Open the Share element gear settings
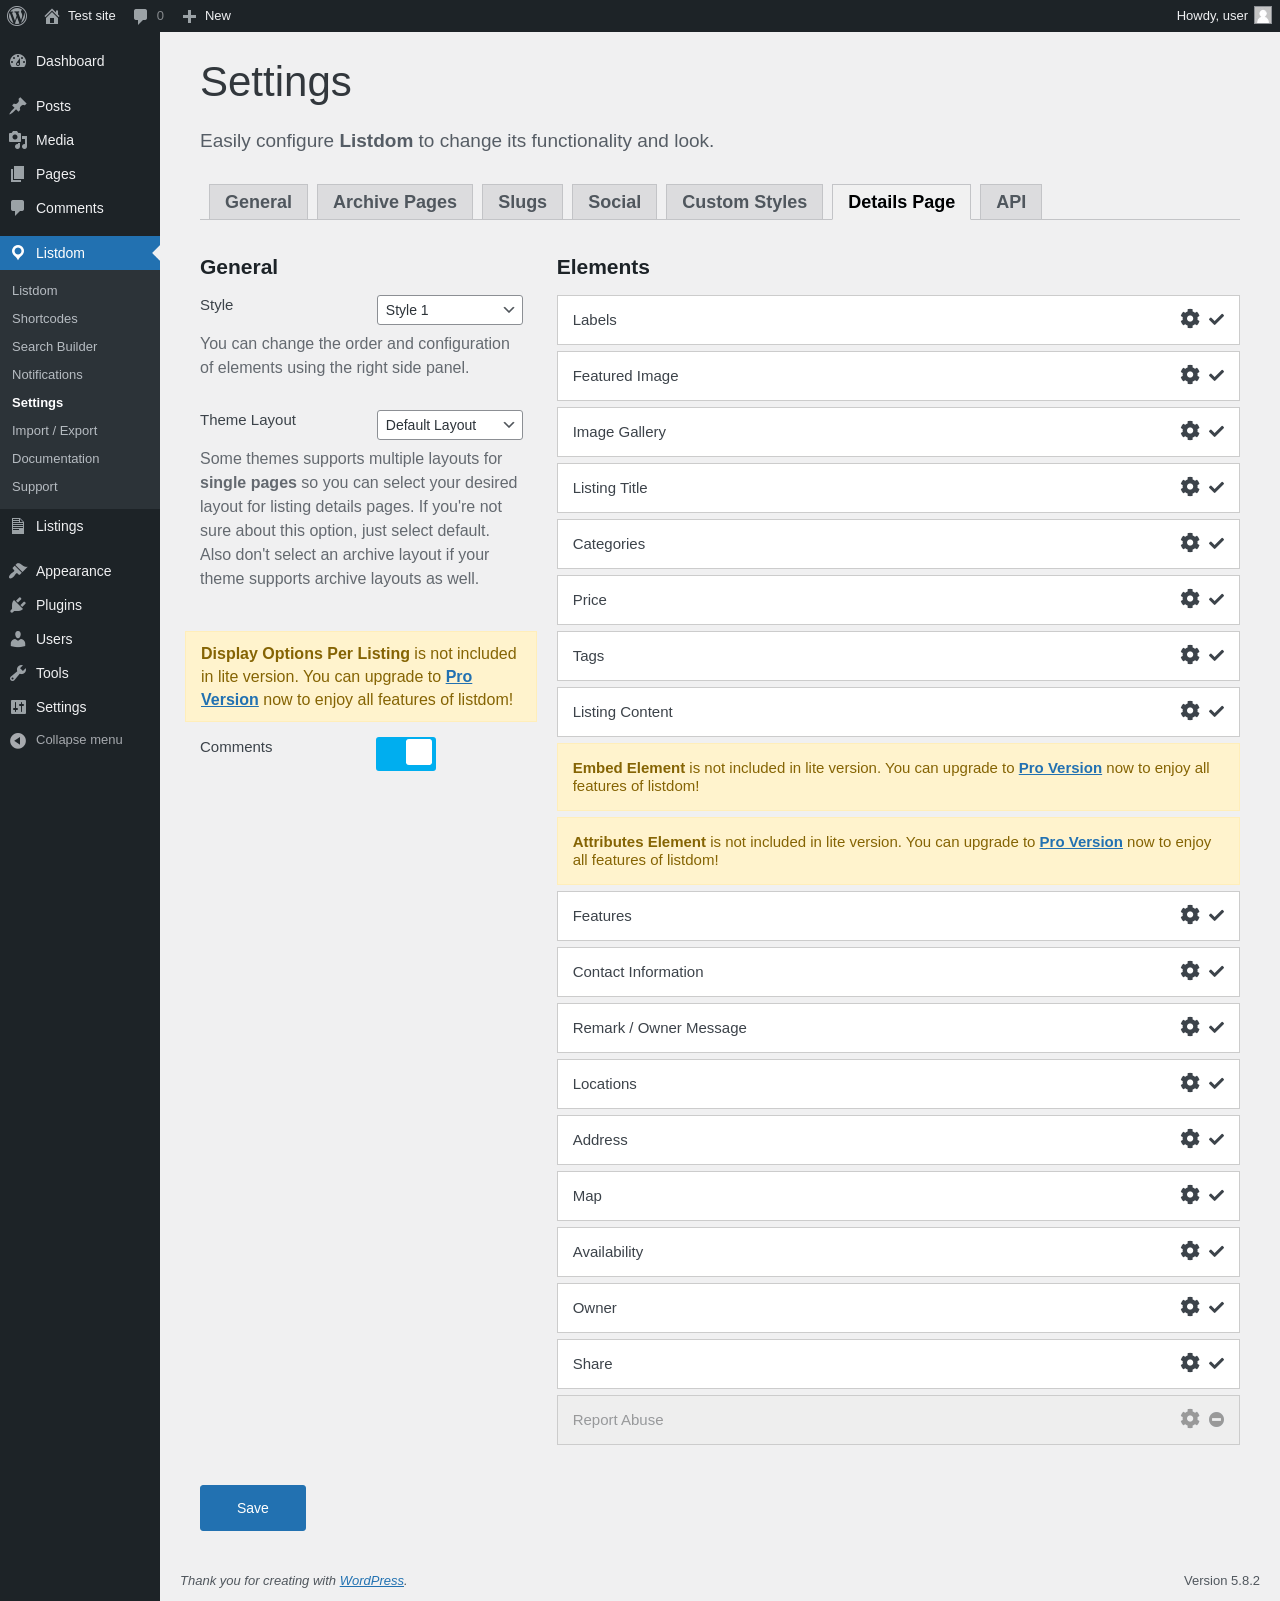 1189,1363
